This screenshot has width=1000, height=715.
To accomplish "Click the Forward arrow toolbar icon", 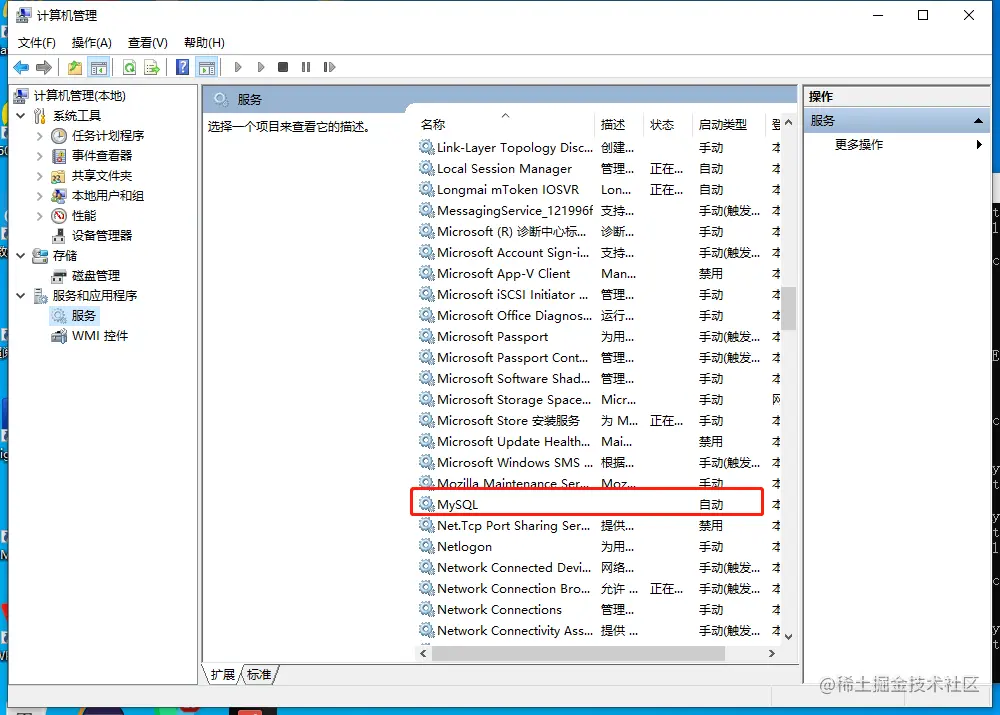I will 44,67.
